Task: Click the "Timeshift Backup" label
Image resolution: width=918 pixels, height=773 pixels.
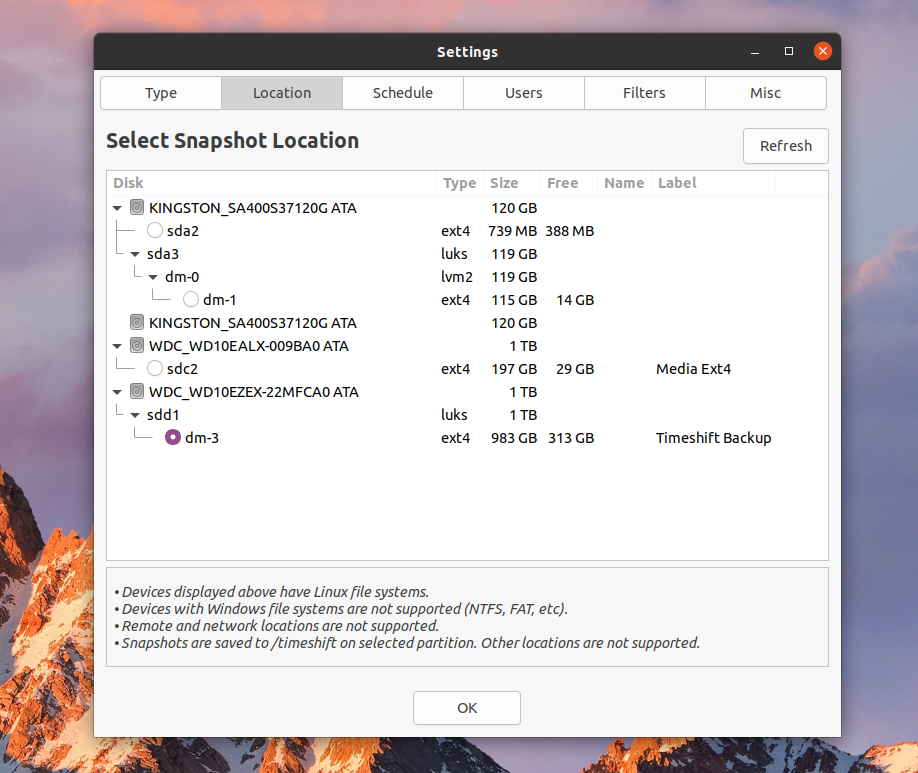Action: [x=713, y=438]
